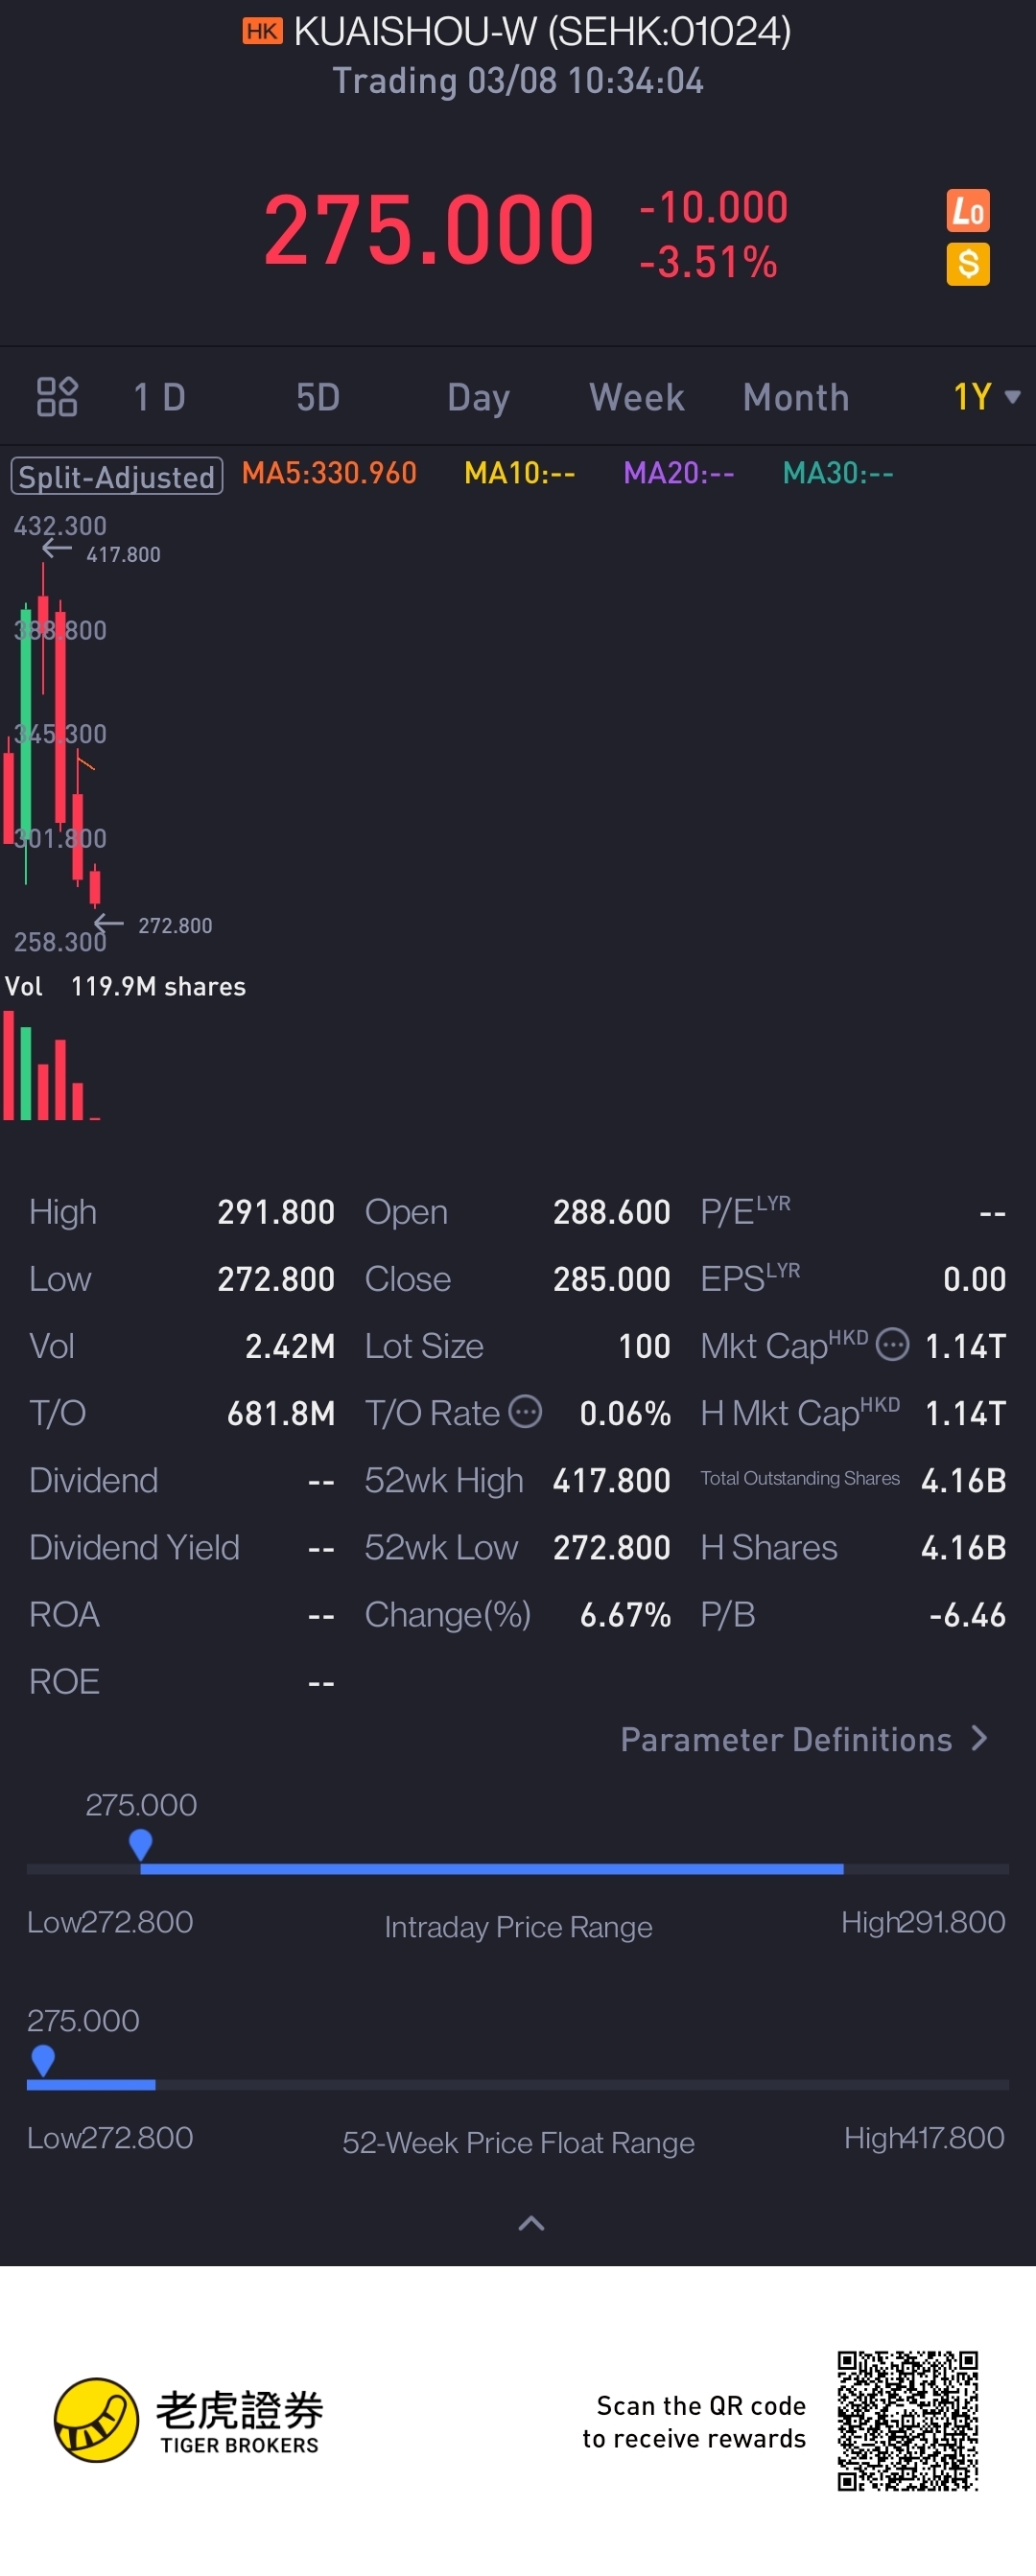Viewport: 1036px width, 2576px height.
Task: Tap the rewards QR code
Action: point(907,2420)
